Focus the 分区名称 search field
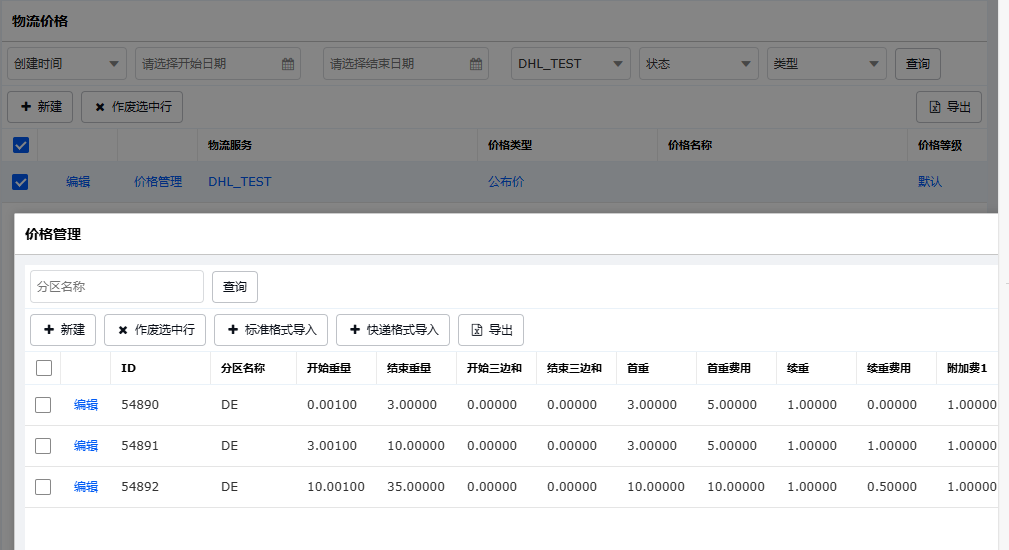Screen dimensions: 1009x550 (116, 286)
